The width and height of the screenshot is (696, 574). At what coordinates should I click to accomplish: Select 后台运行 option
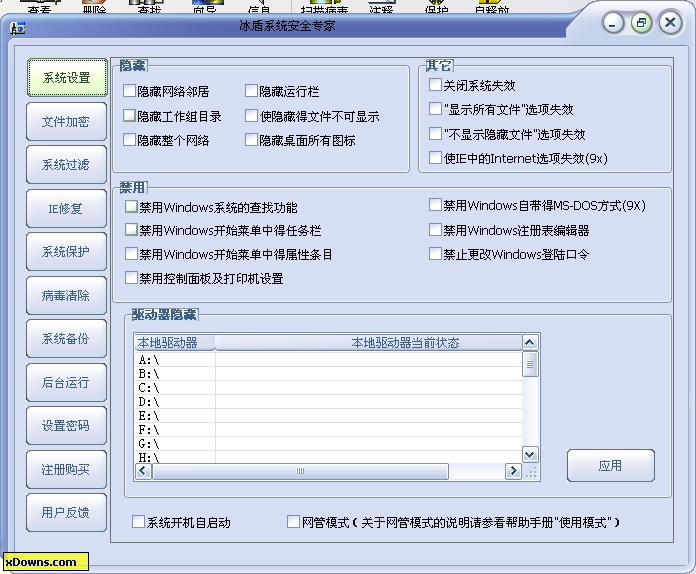point(66,382)
